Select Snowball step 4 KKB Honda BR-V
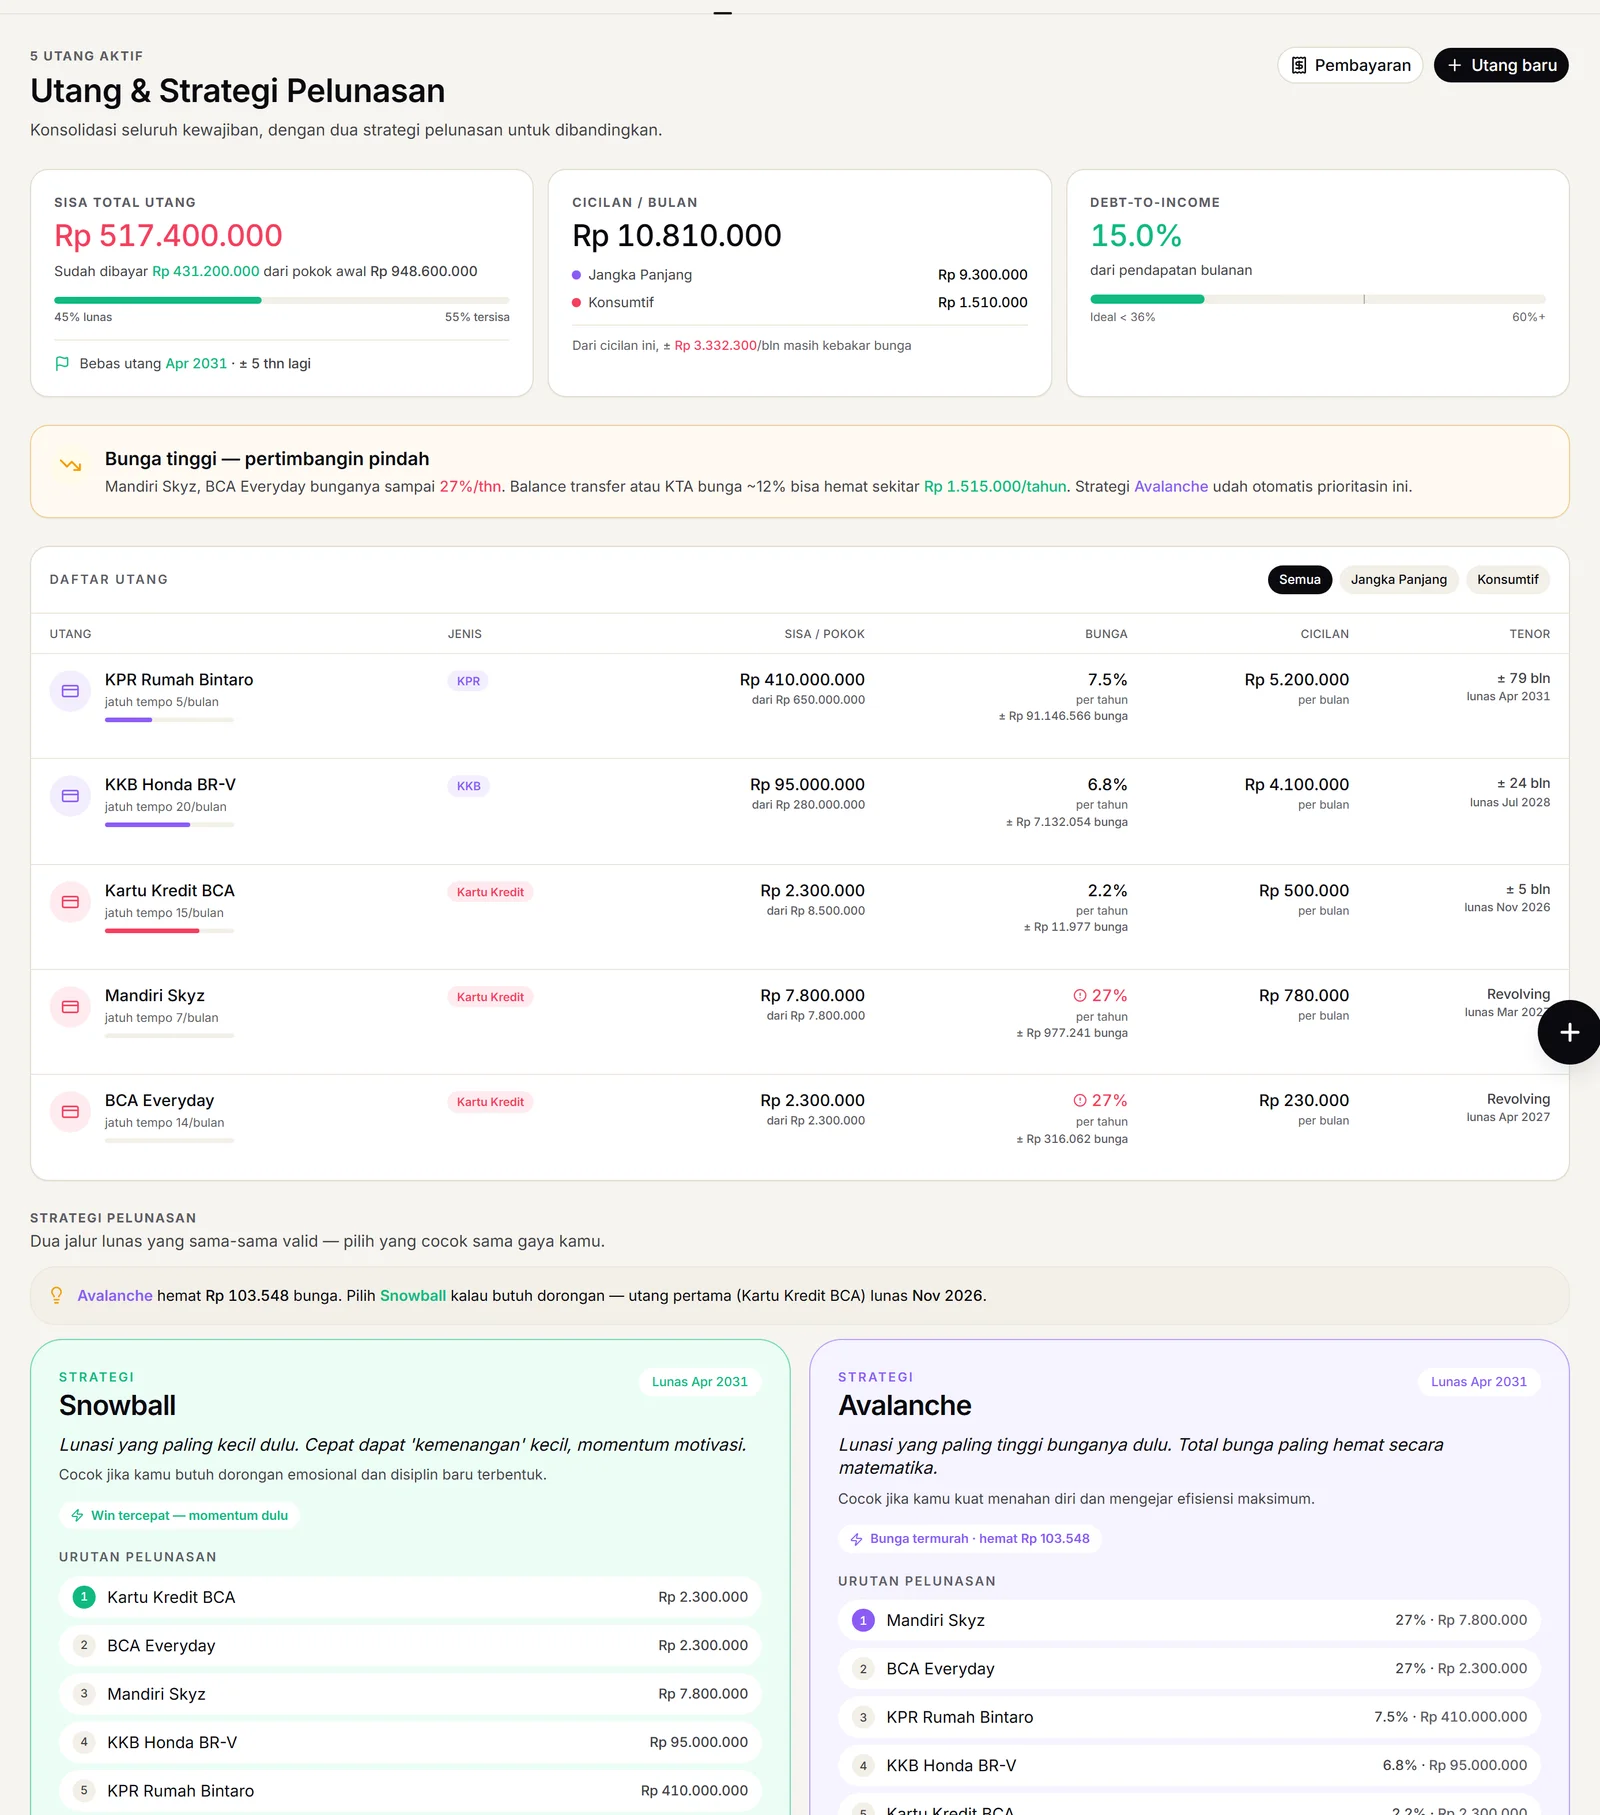1600x1815 pixels. coord(410,1742)
